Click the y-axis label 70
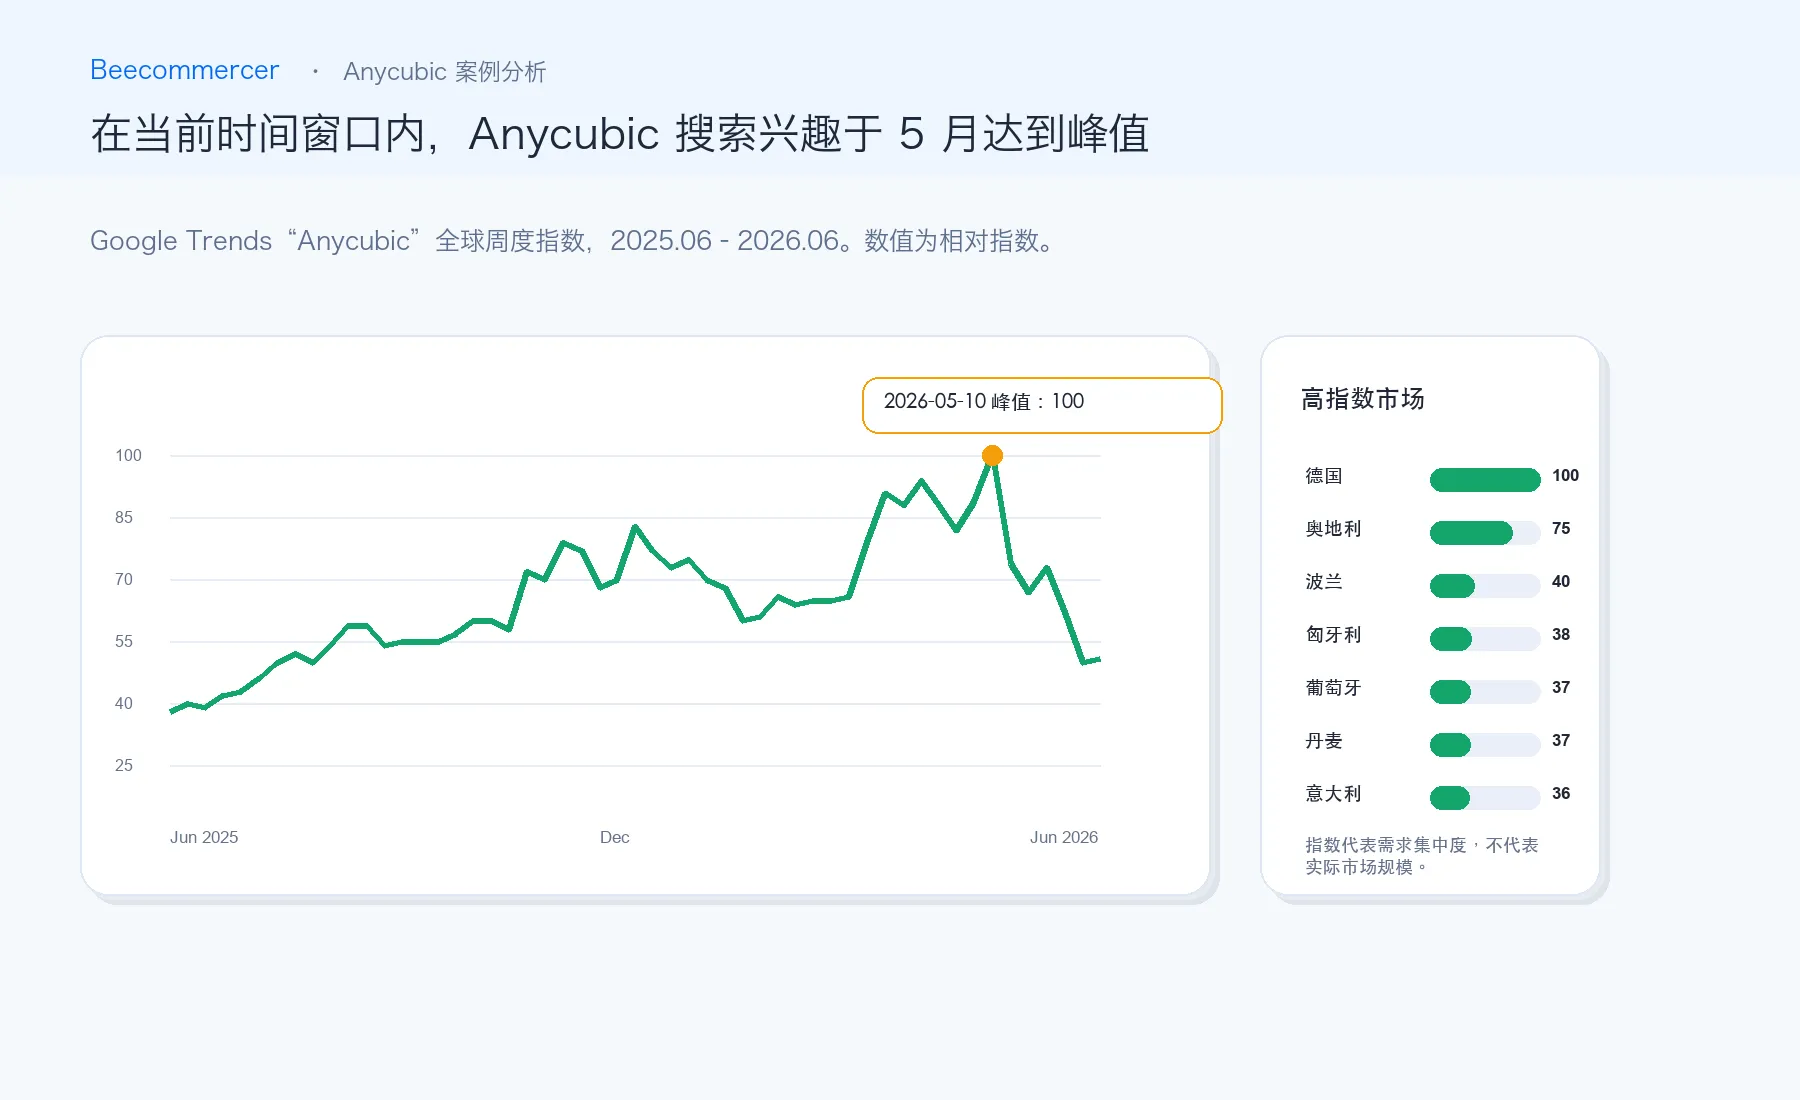Viewport: 1800px width, 1100px height. click(x=123, y=579)
